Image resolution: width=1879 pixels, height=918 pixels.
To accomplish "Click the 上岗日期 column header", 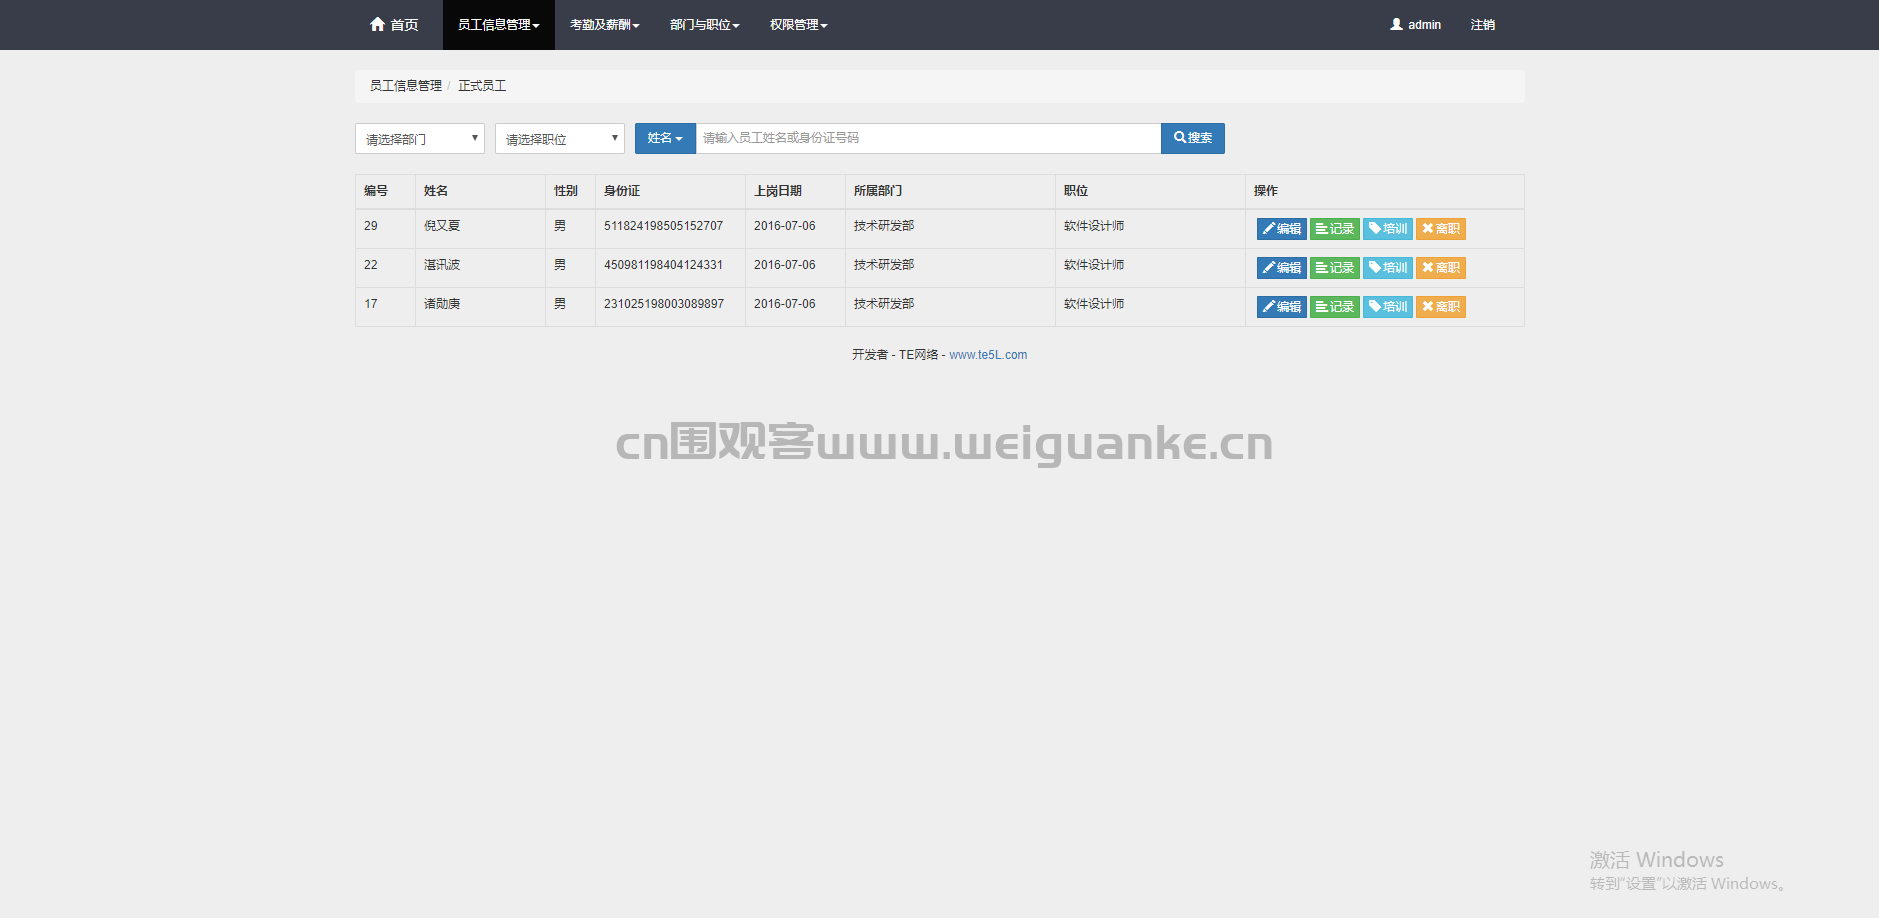I will tap(778, 191).
